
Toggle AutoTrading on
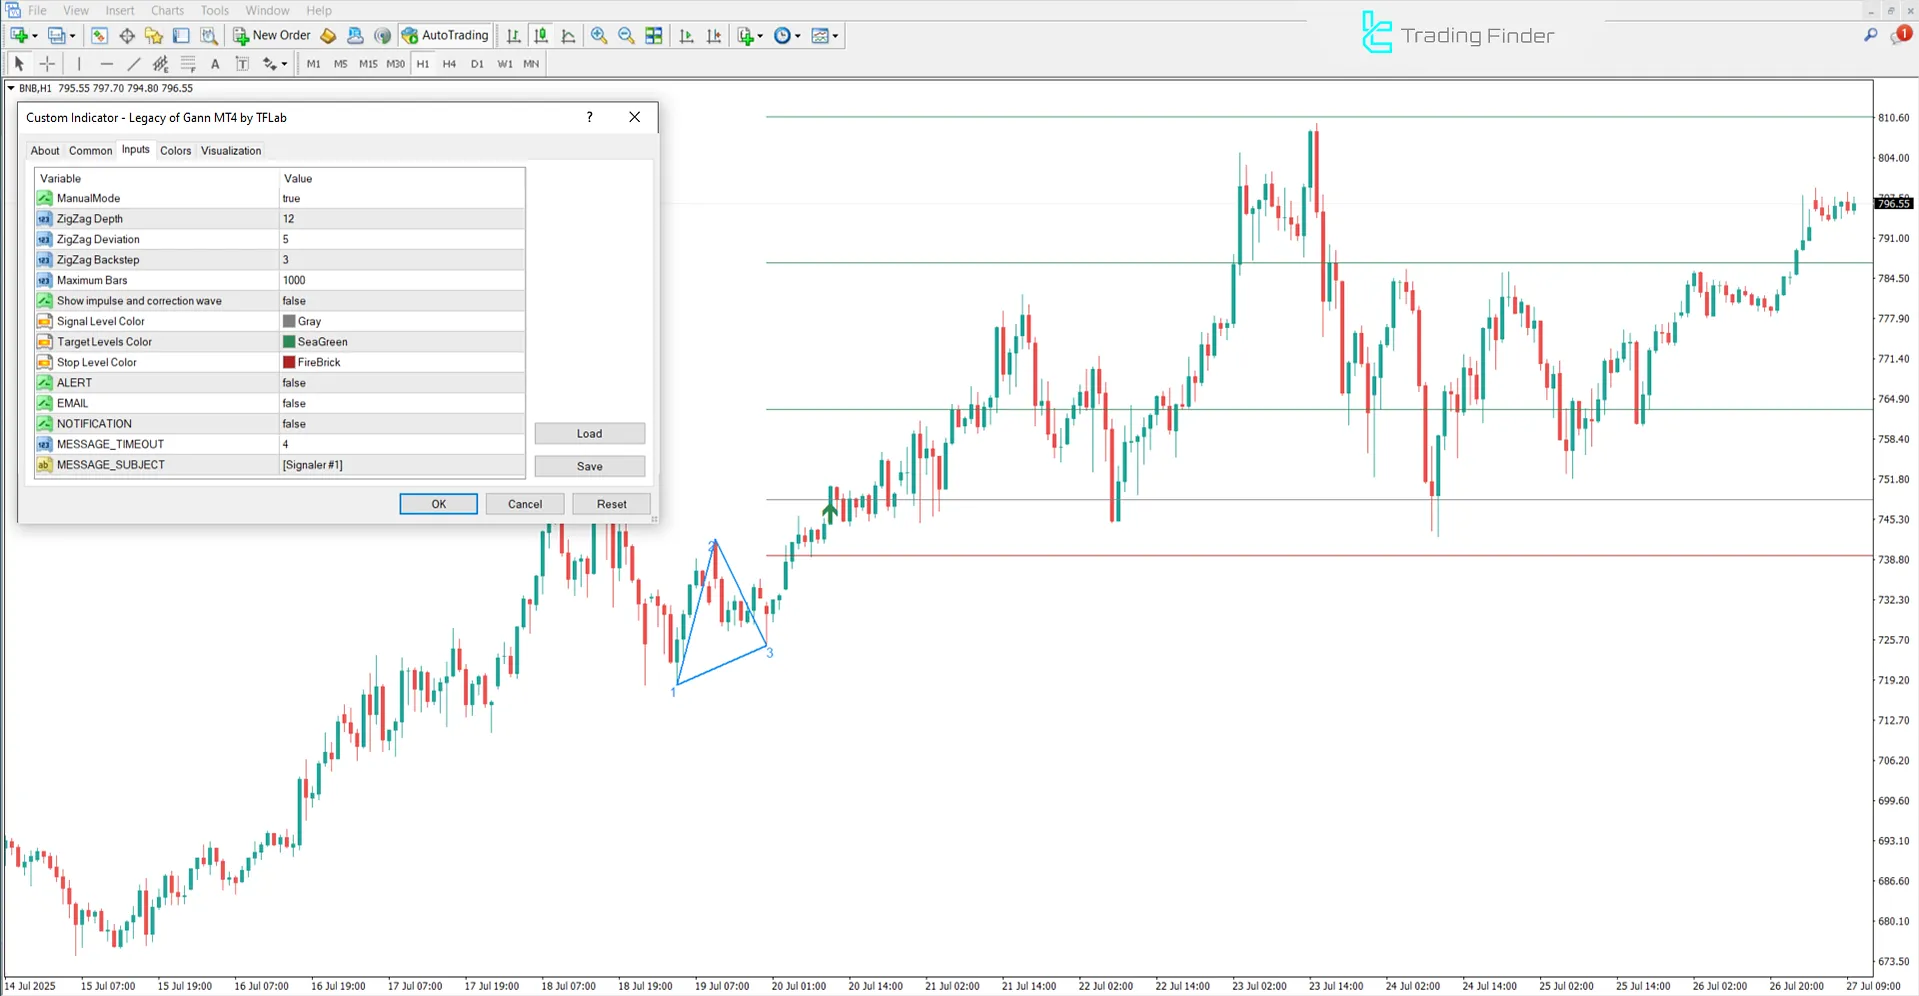(444, 35)
